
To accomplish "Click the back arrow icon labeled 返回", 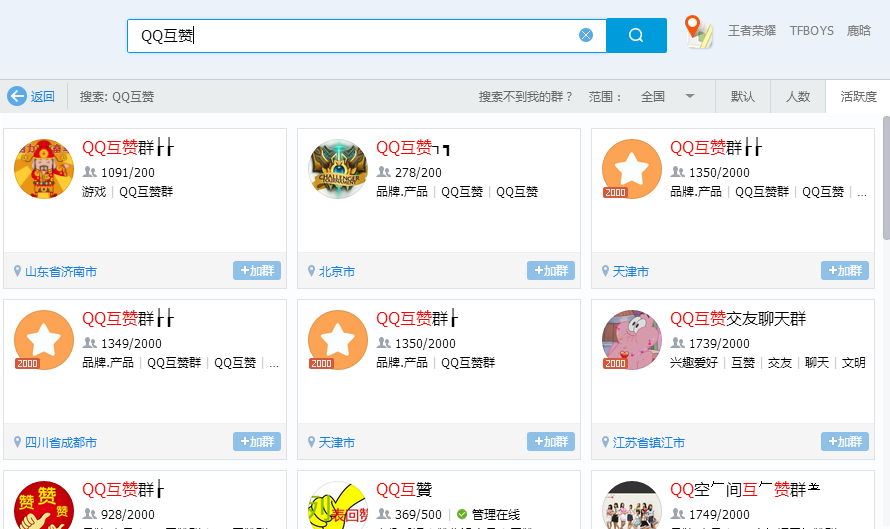I will [x=17, y=96].
